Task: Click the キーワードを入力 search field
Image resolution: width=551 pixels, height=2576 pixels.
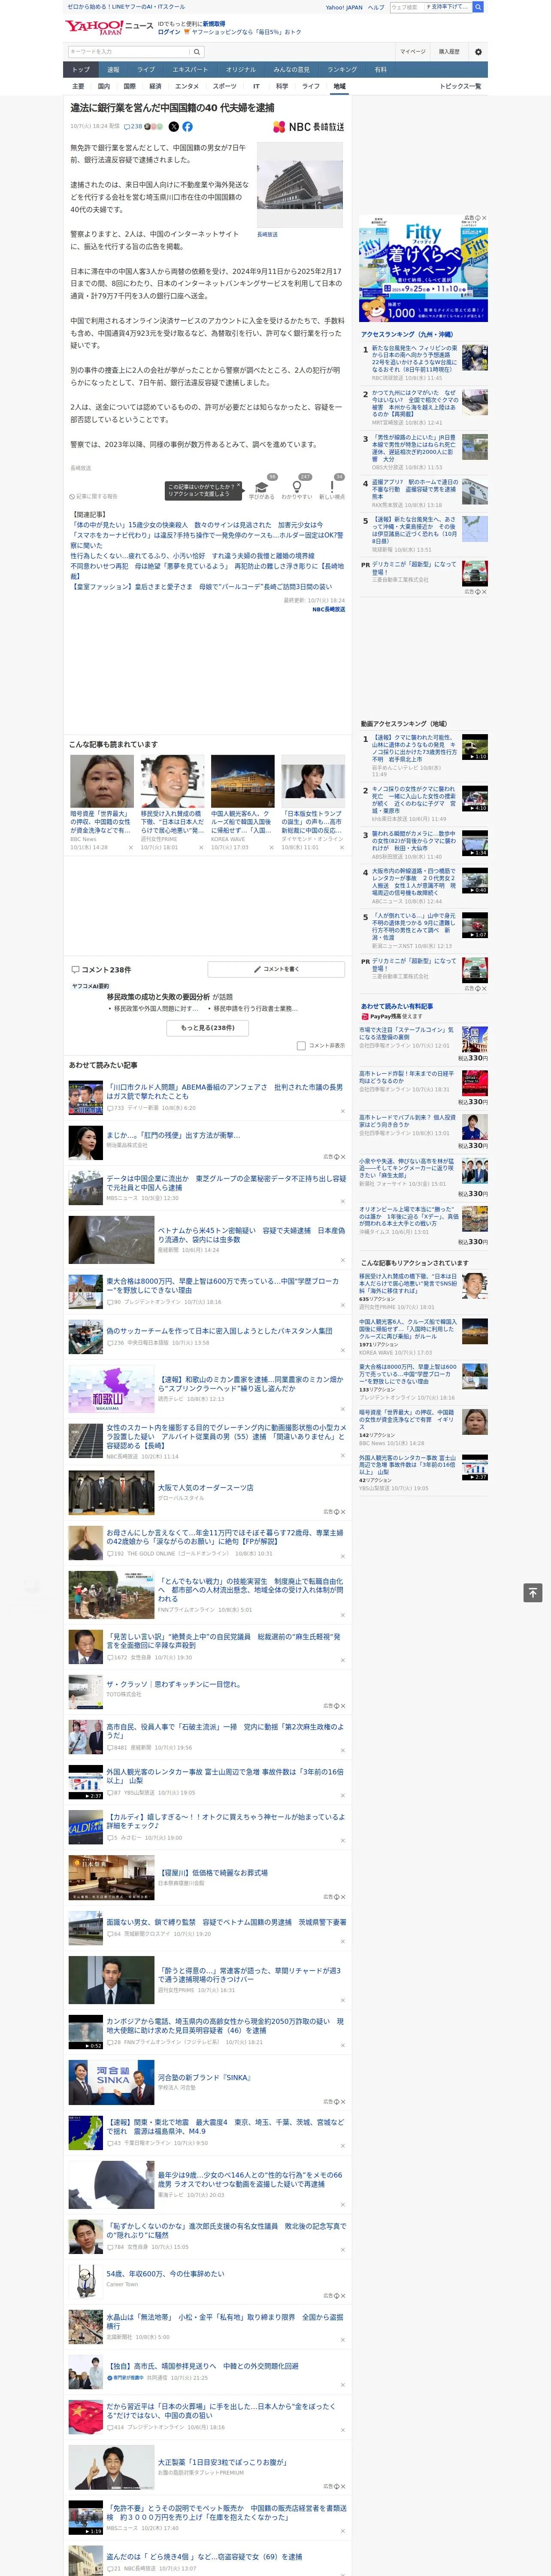Action: coord(129,52)
